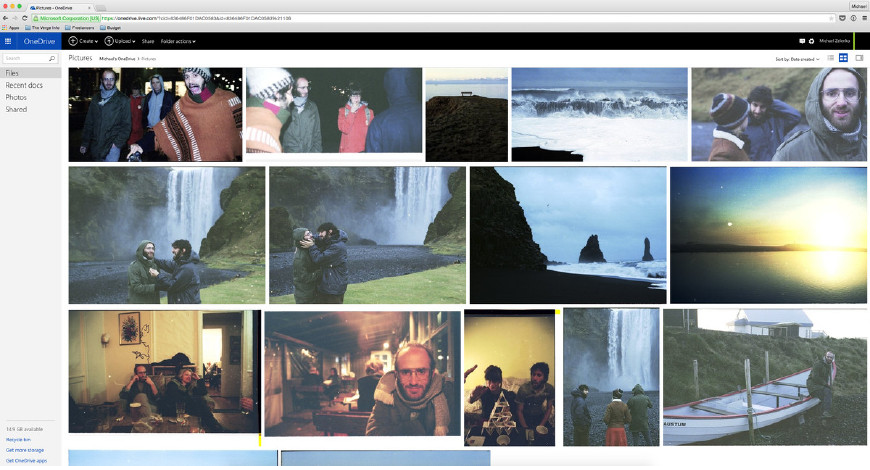This screenshot has width=870, height=470.
Task: Open the night photo with red jacket person
Action: [333, 110]
